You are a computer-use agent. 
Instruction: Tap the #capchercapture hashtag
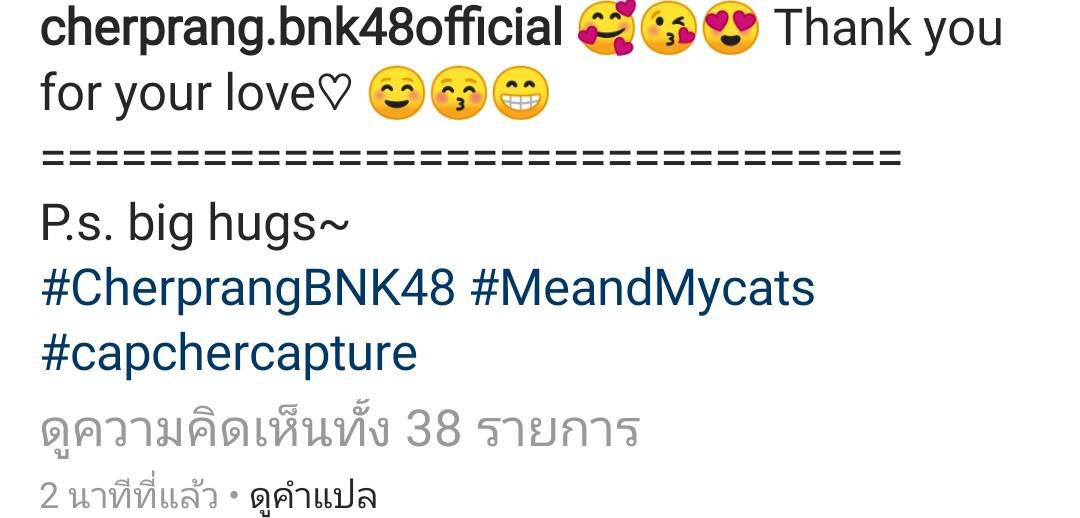point(229,354)
